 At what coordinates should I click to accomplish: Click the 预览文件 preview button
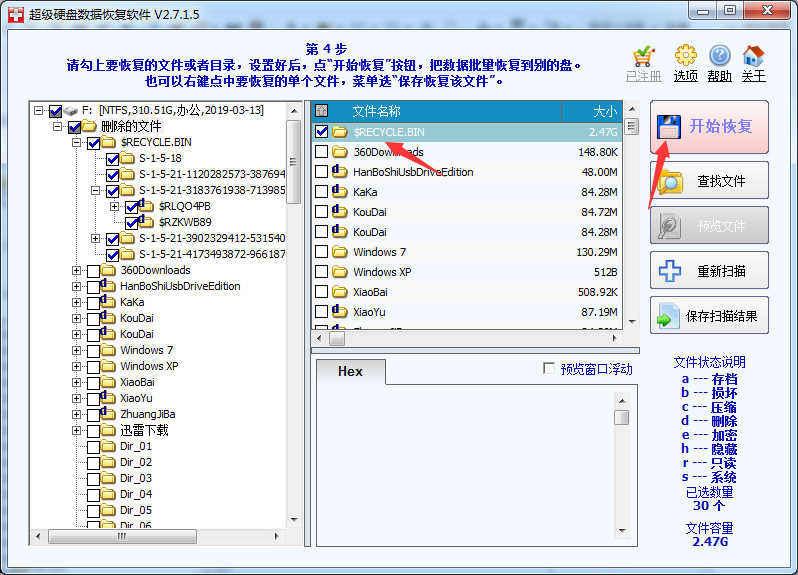[709, 226]
